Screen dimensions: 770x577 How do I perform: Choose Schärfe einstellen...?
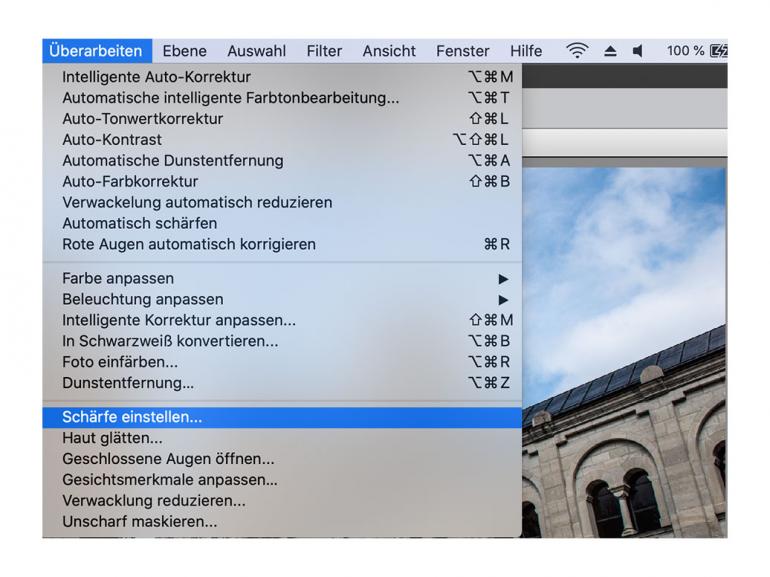click(x=282, y=417)
